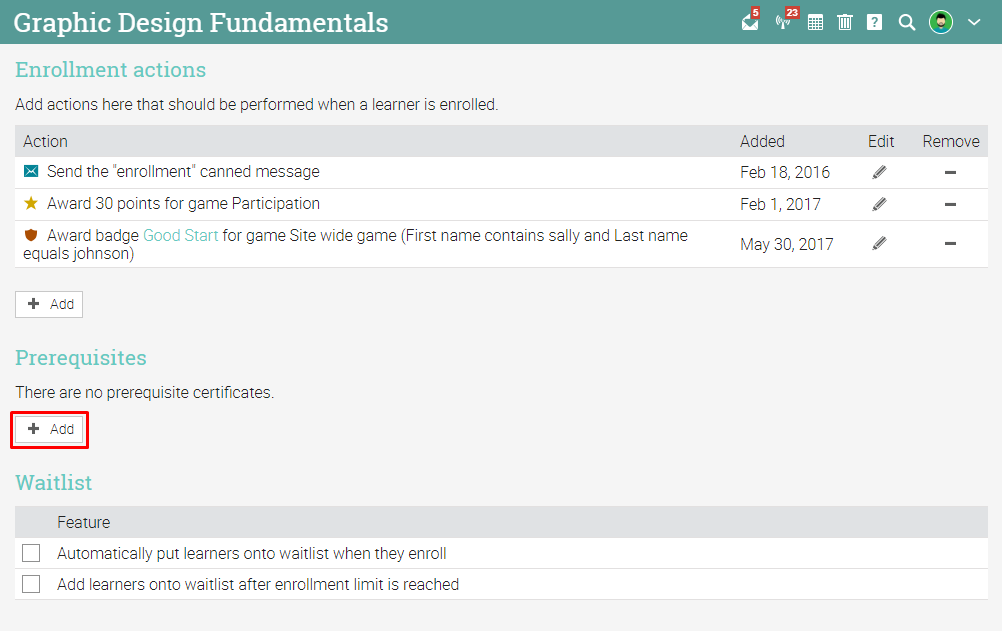
Task: Open the Good Start badge link
Action: coord(181,236)
